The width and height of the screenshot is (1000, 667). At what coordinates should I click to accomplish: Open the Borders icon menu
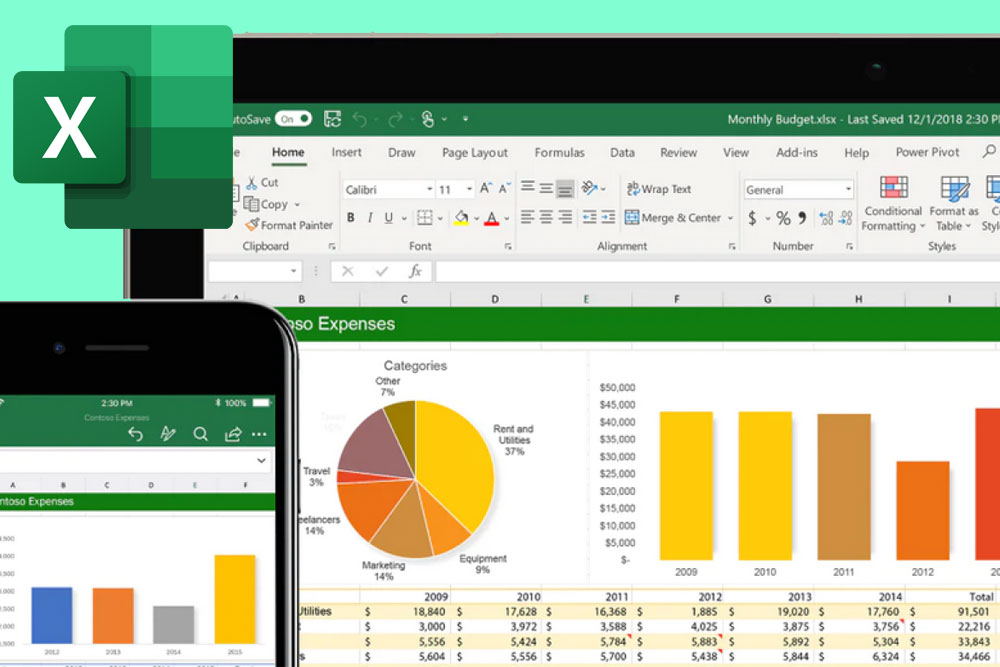425,217
